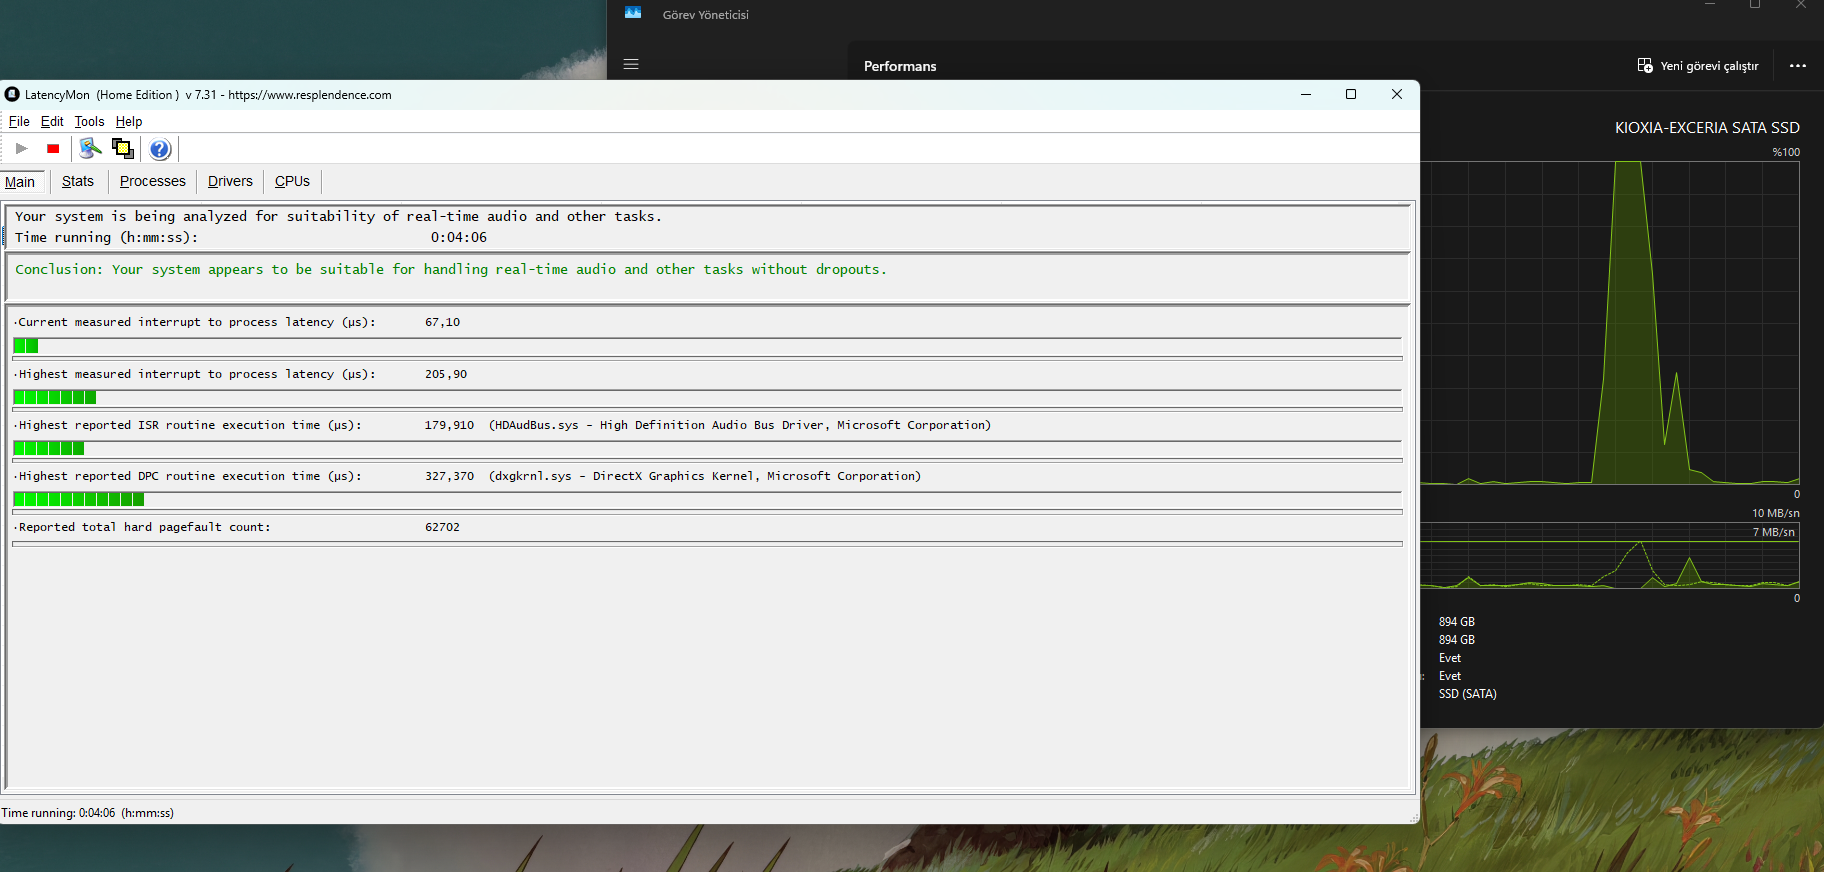Image resolution: width=1824 pixels, height=872 pixels.
Task: Select the dxgkrnl.sys driver text
Action: [705, 476]
